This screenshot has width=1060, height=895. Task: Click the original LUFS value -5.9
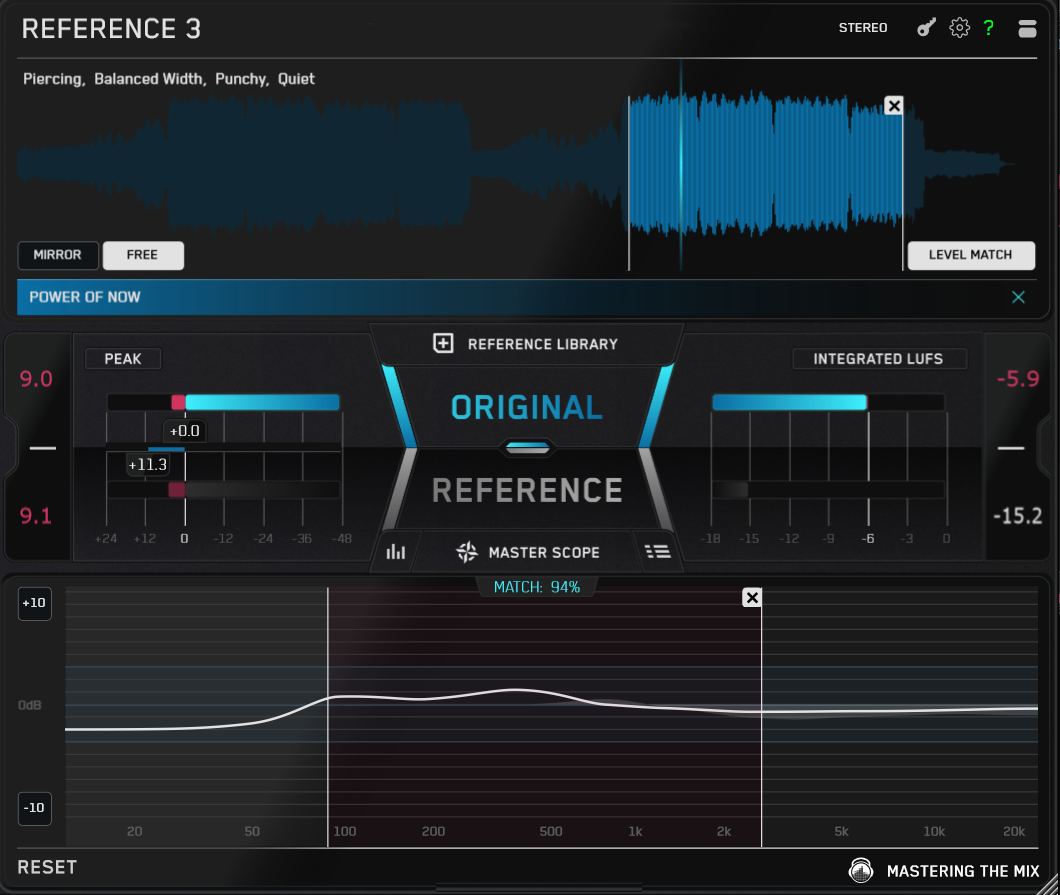[x=1018, y=379]
